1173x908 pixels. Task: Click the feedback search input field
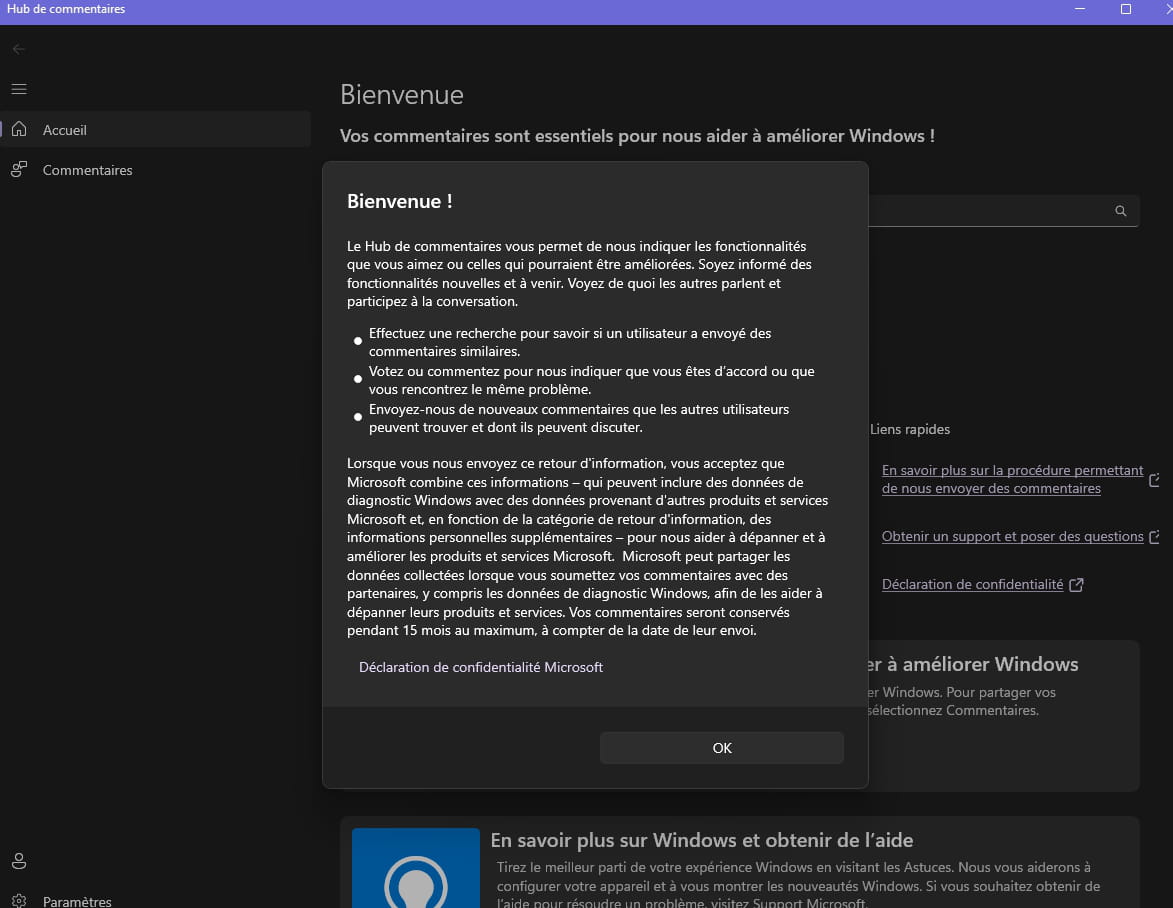click(x=1003, y=211)
